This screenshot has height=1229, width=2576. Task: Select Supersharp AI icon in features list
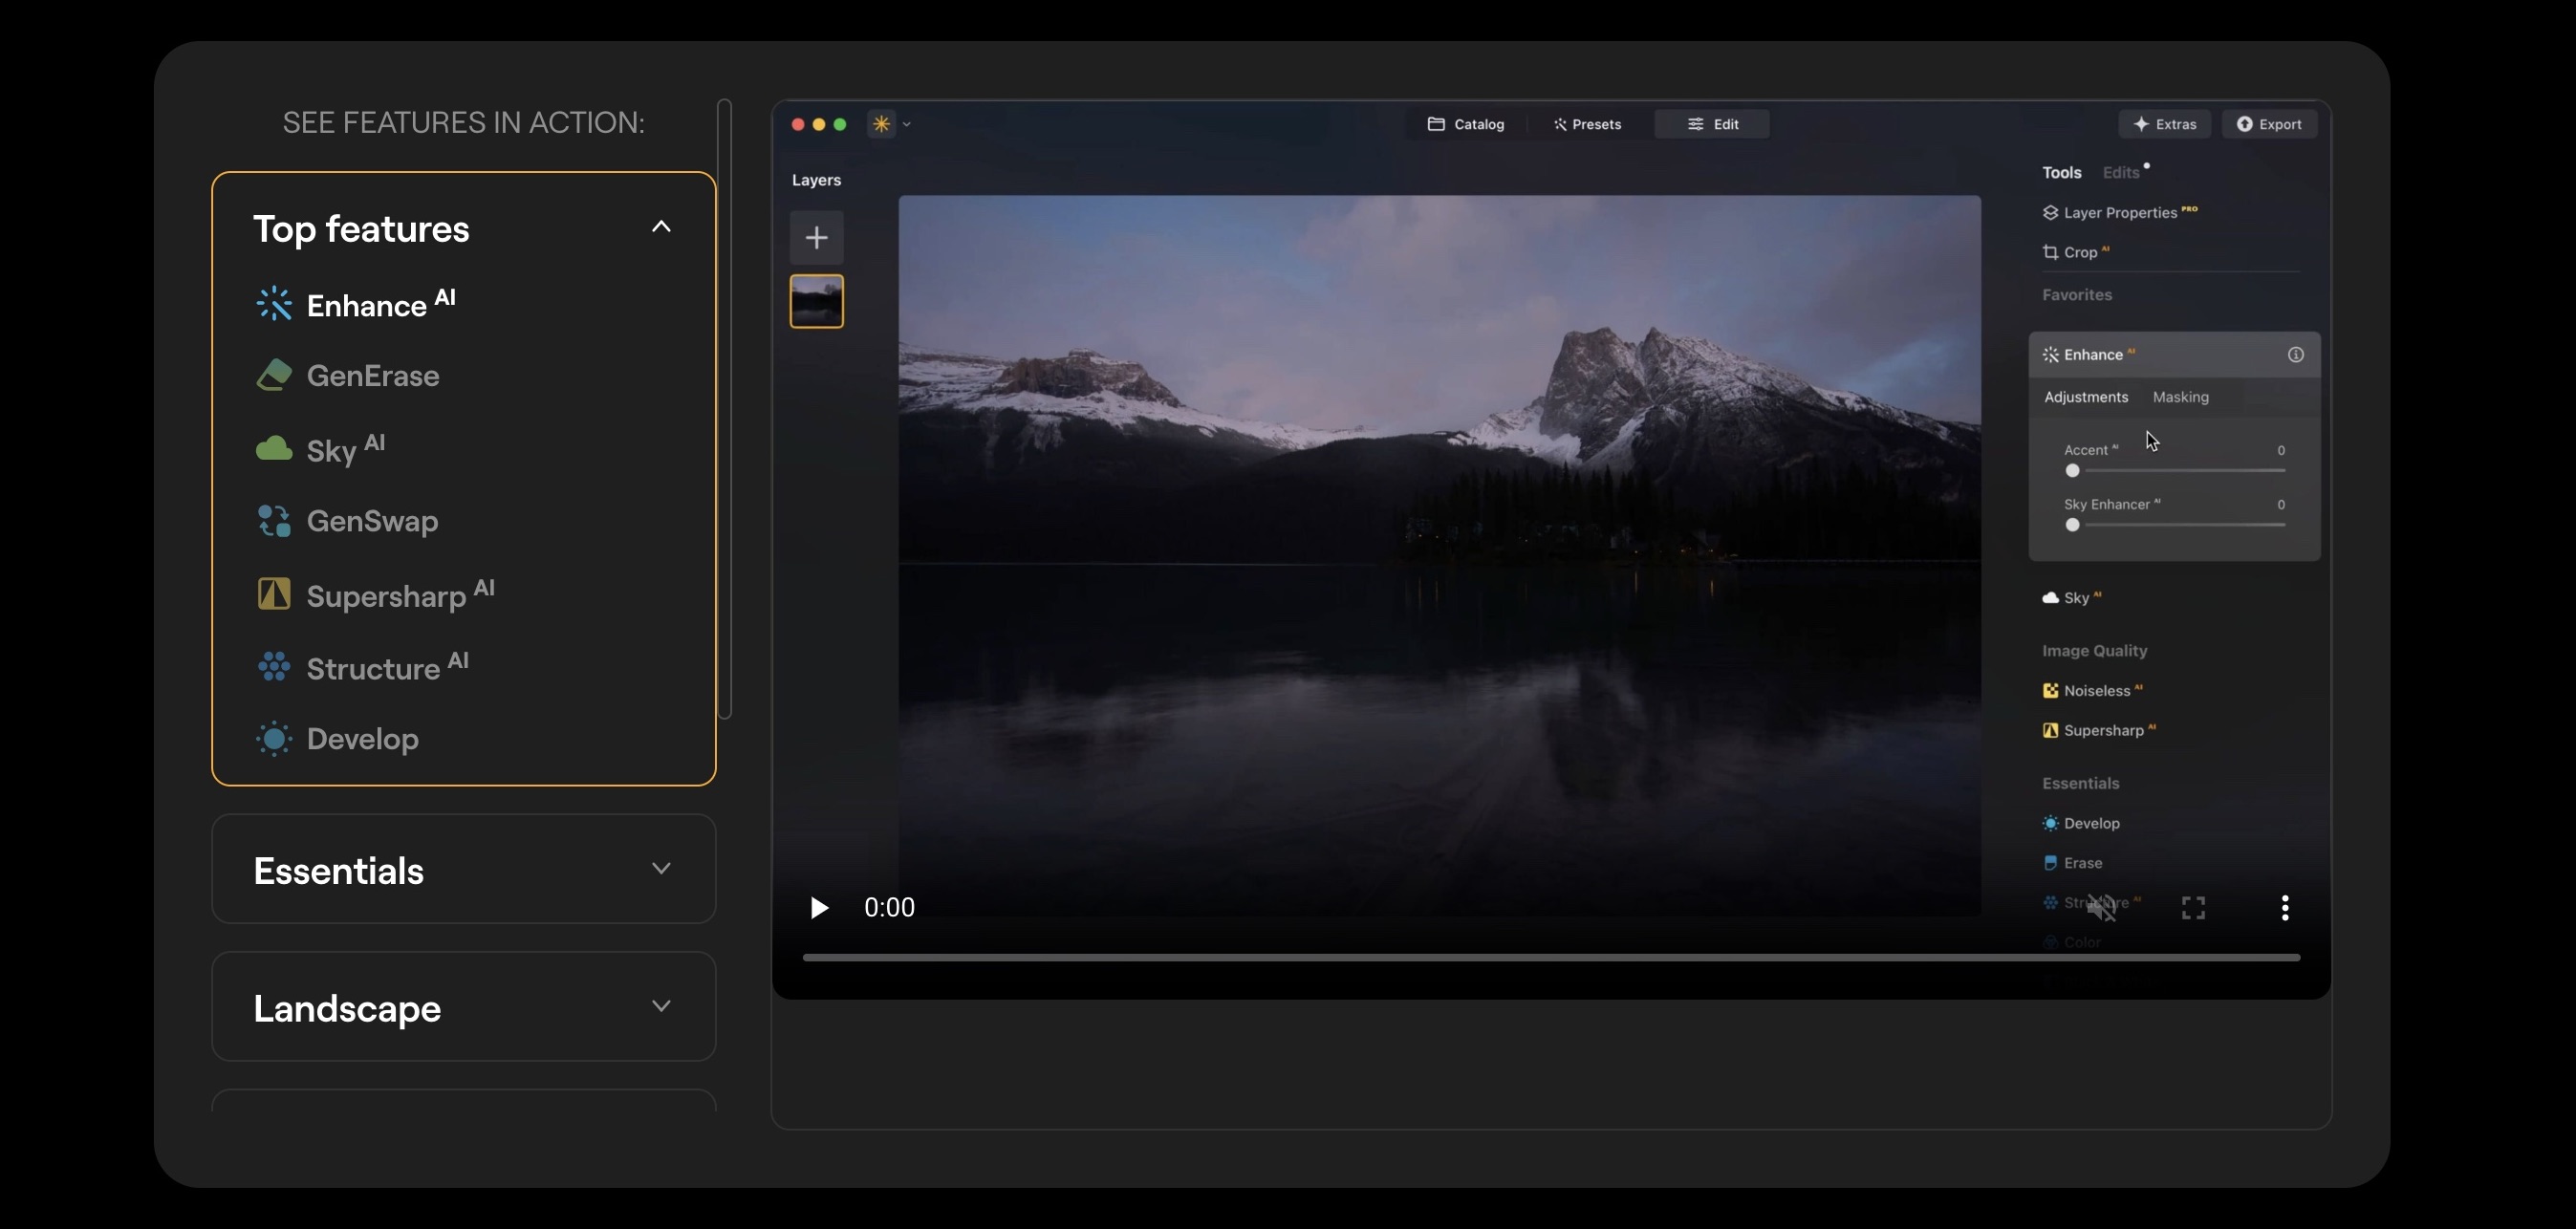click(274, 594)
